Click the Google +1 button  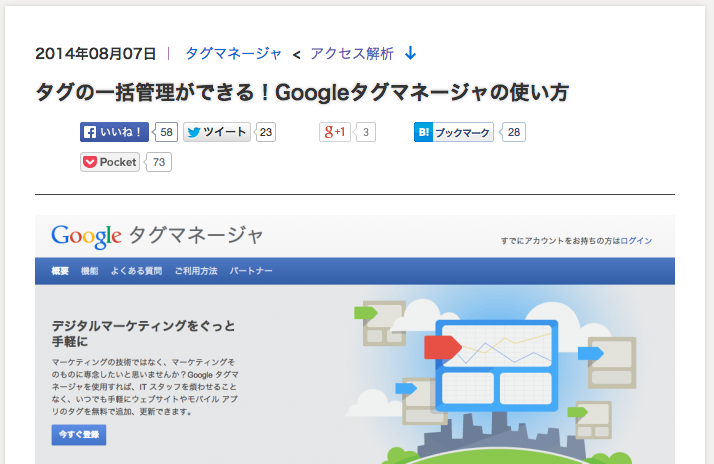(x=335, y=132)
